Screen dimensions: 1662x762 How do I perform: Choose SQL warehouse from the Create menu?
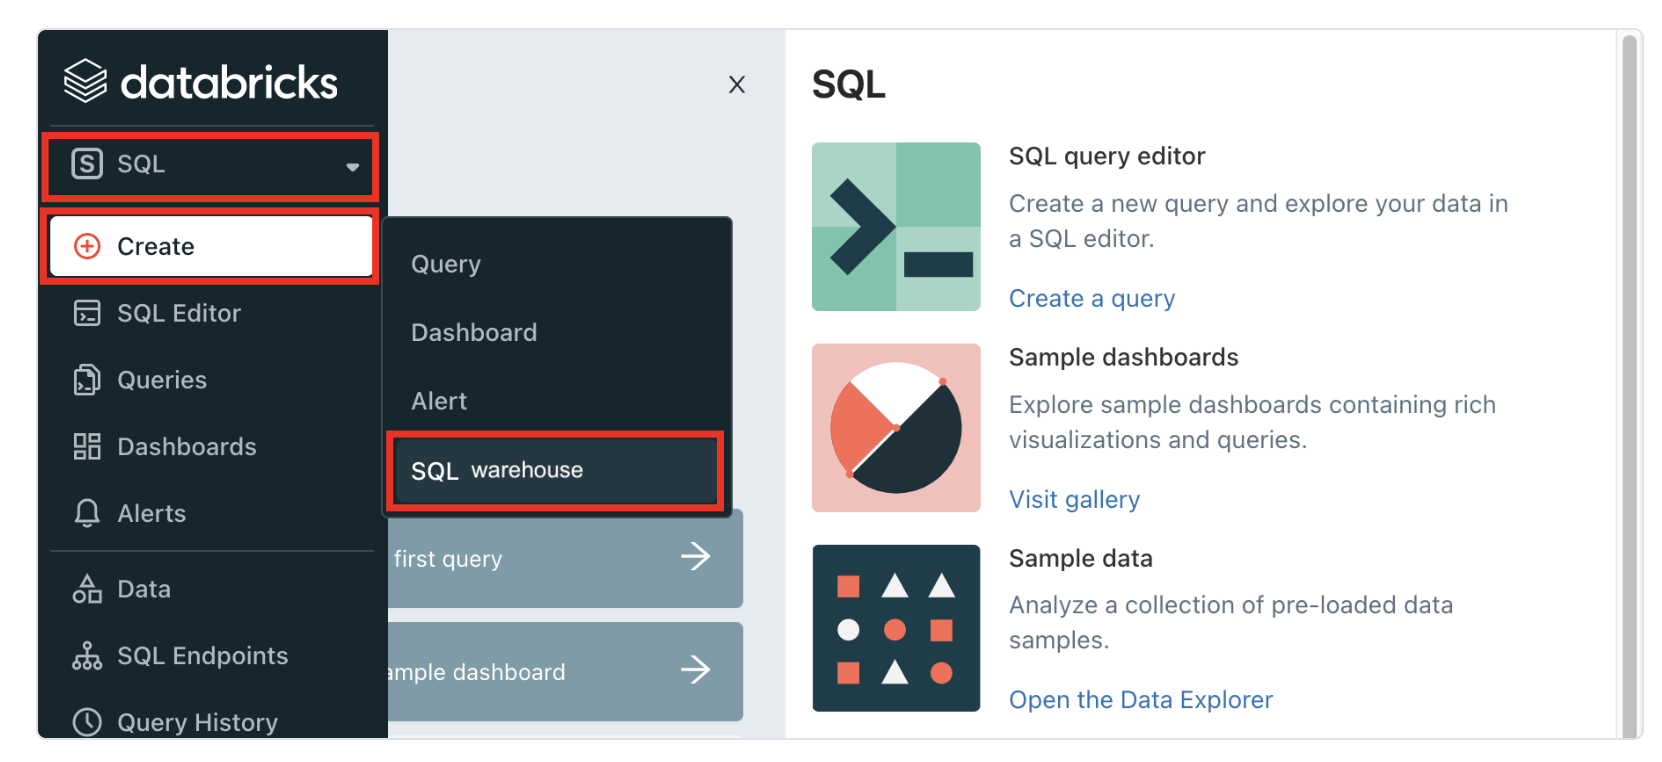(x=556, y=471)
